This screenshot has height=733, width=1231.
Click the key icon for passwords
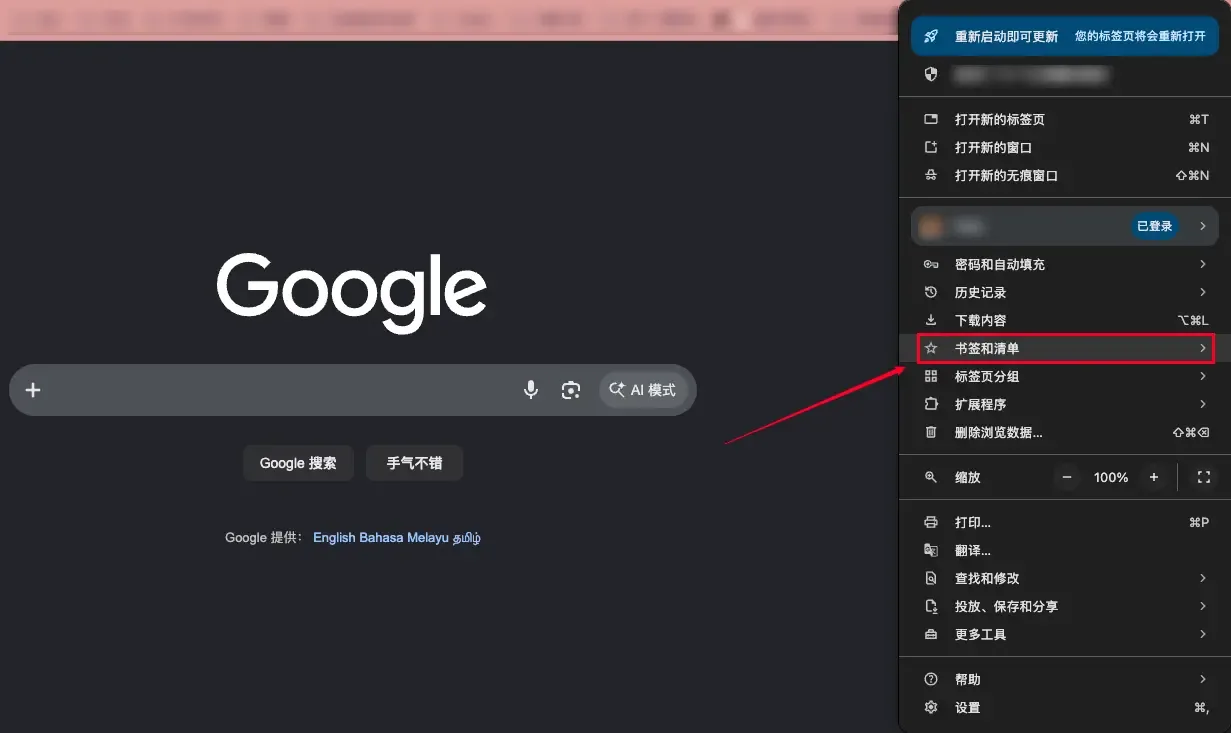931,264
